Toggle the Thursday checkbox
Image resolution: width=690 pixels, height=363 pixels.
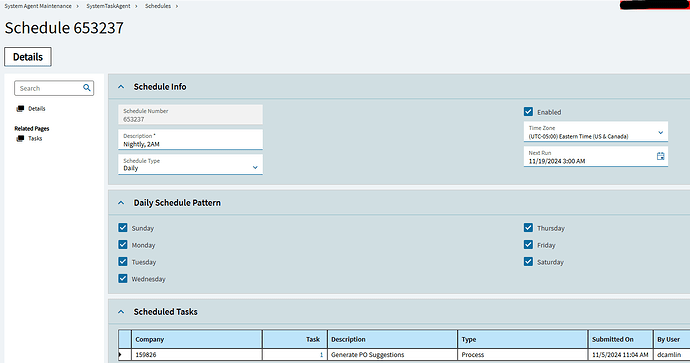[529, 228]
